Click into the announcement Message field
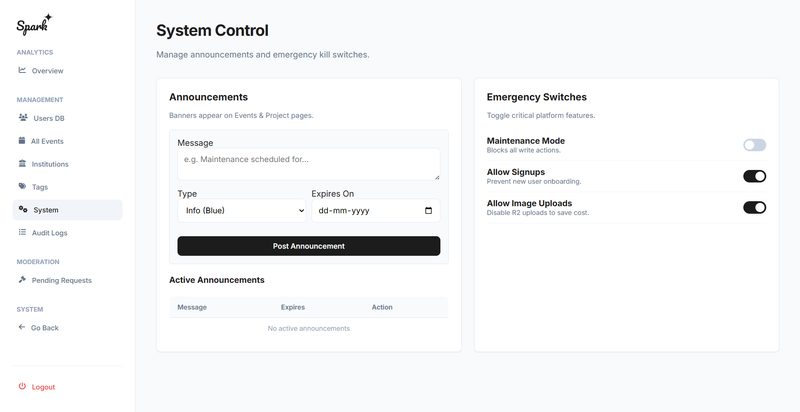This screenshot has height=412, width=800. tap(308, 164)
